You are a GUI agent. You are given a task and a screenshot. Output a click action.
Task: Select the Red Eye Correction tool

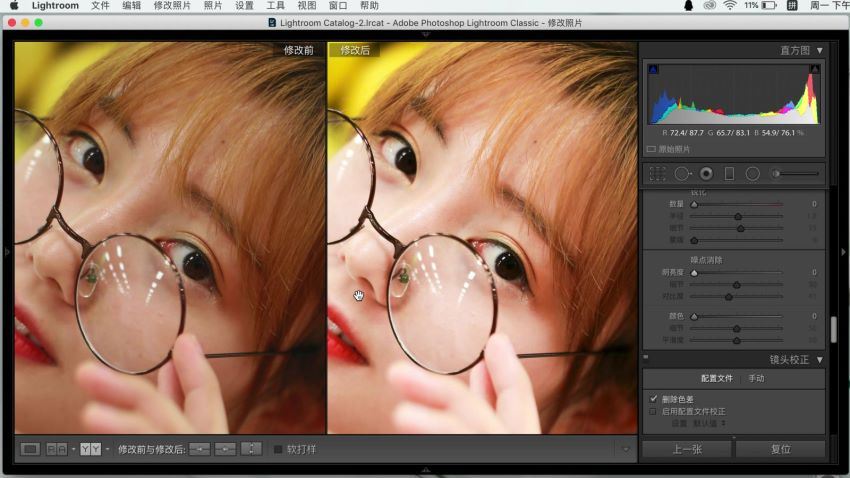pos(706,173)
